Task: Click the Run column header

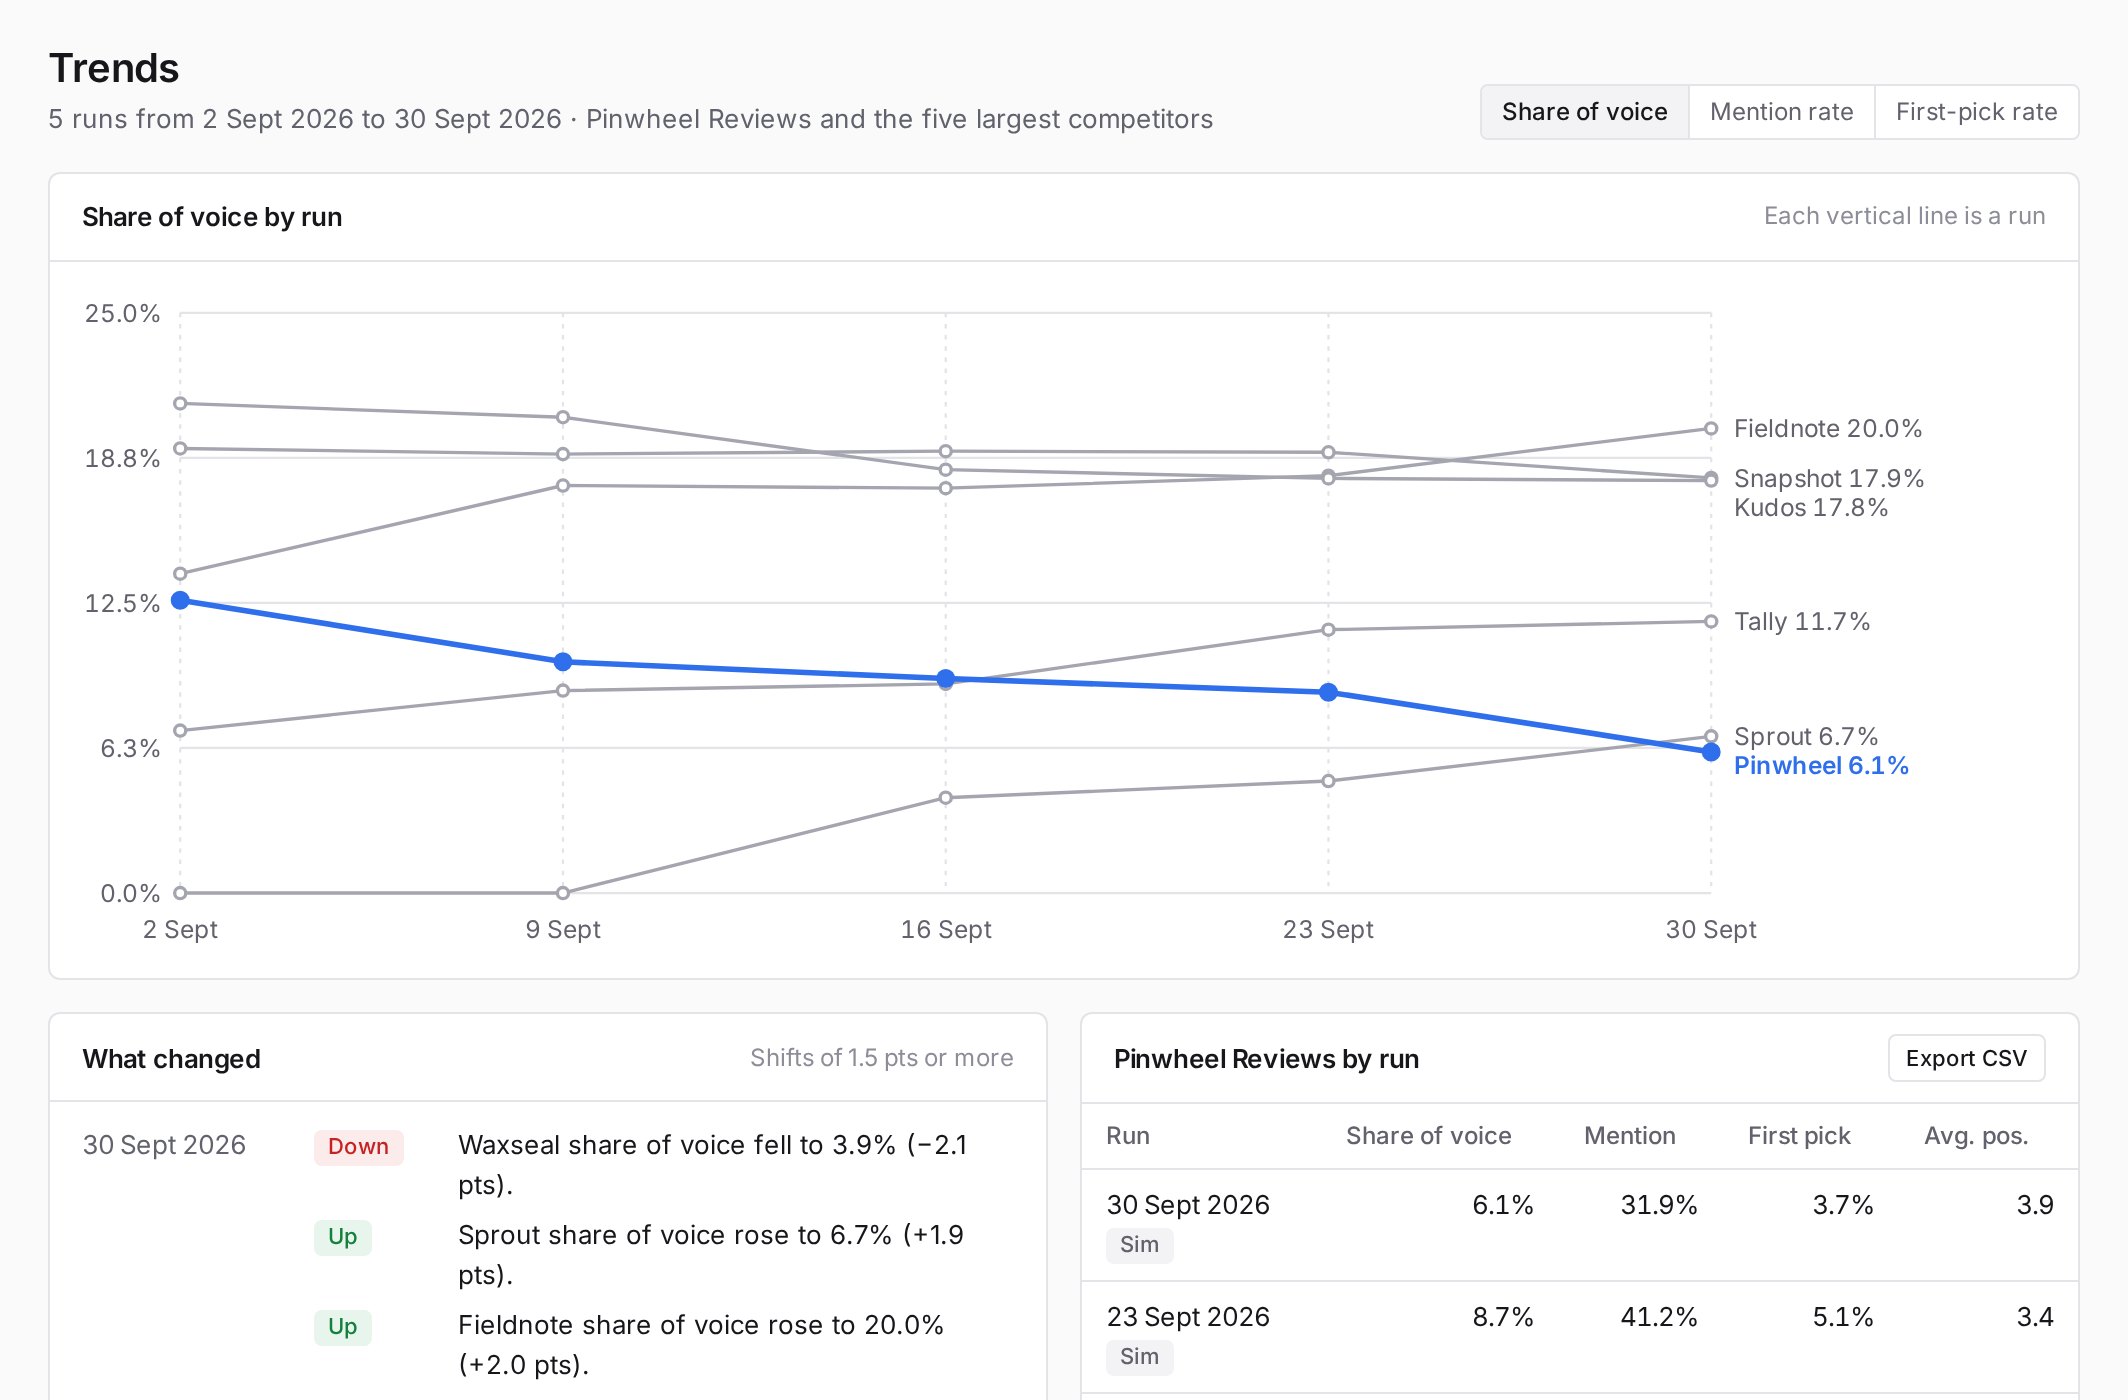Action: (1128, 1136)
